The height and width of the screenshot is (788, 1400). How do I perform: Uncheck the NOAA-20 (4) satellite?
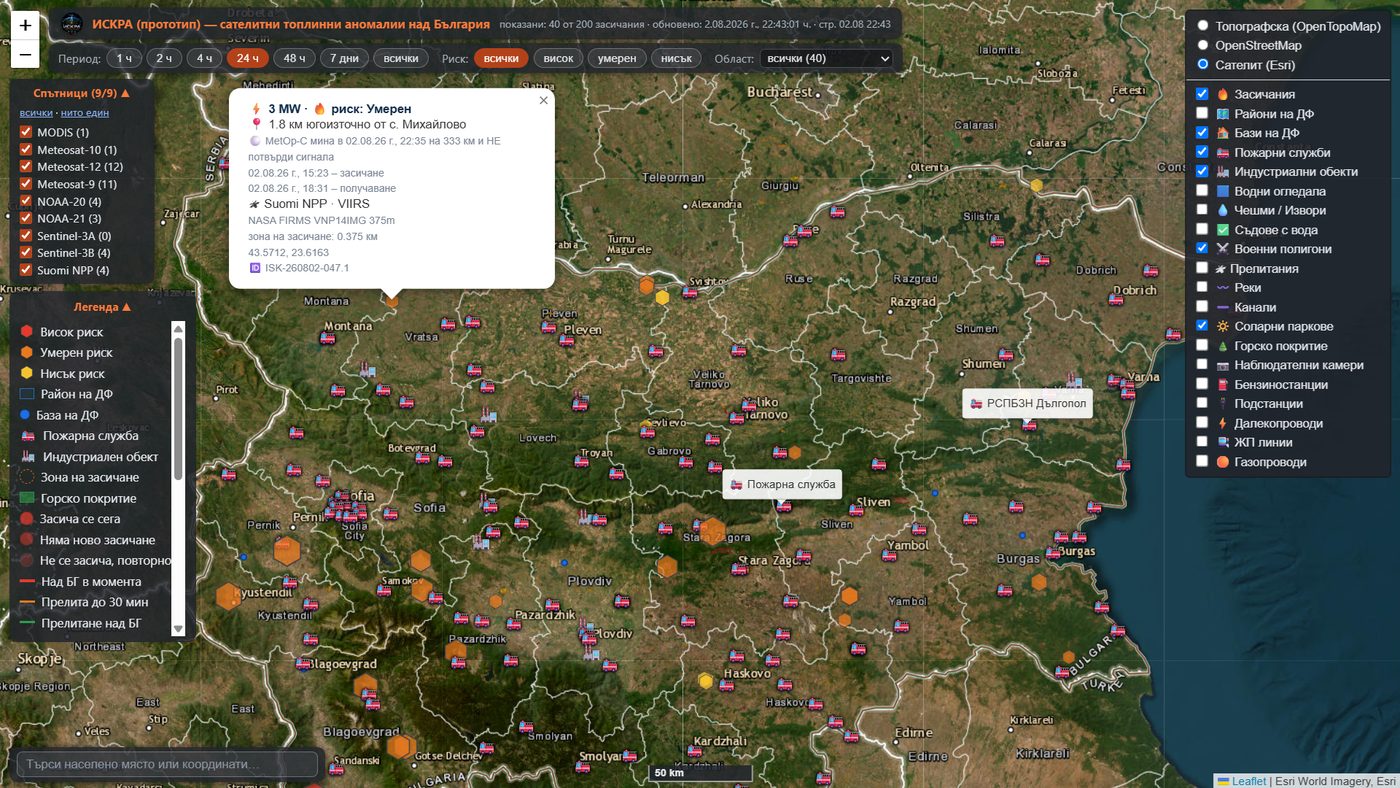click(27, 201)
